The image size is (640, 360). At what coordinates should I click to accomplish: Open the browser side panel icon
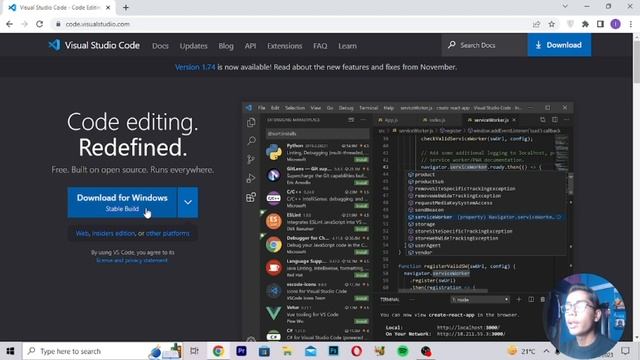click(x=600, y=24)
